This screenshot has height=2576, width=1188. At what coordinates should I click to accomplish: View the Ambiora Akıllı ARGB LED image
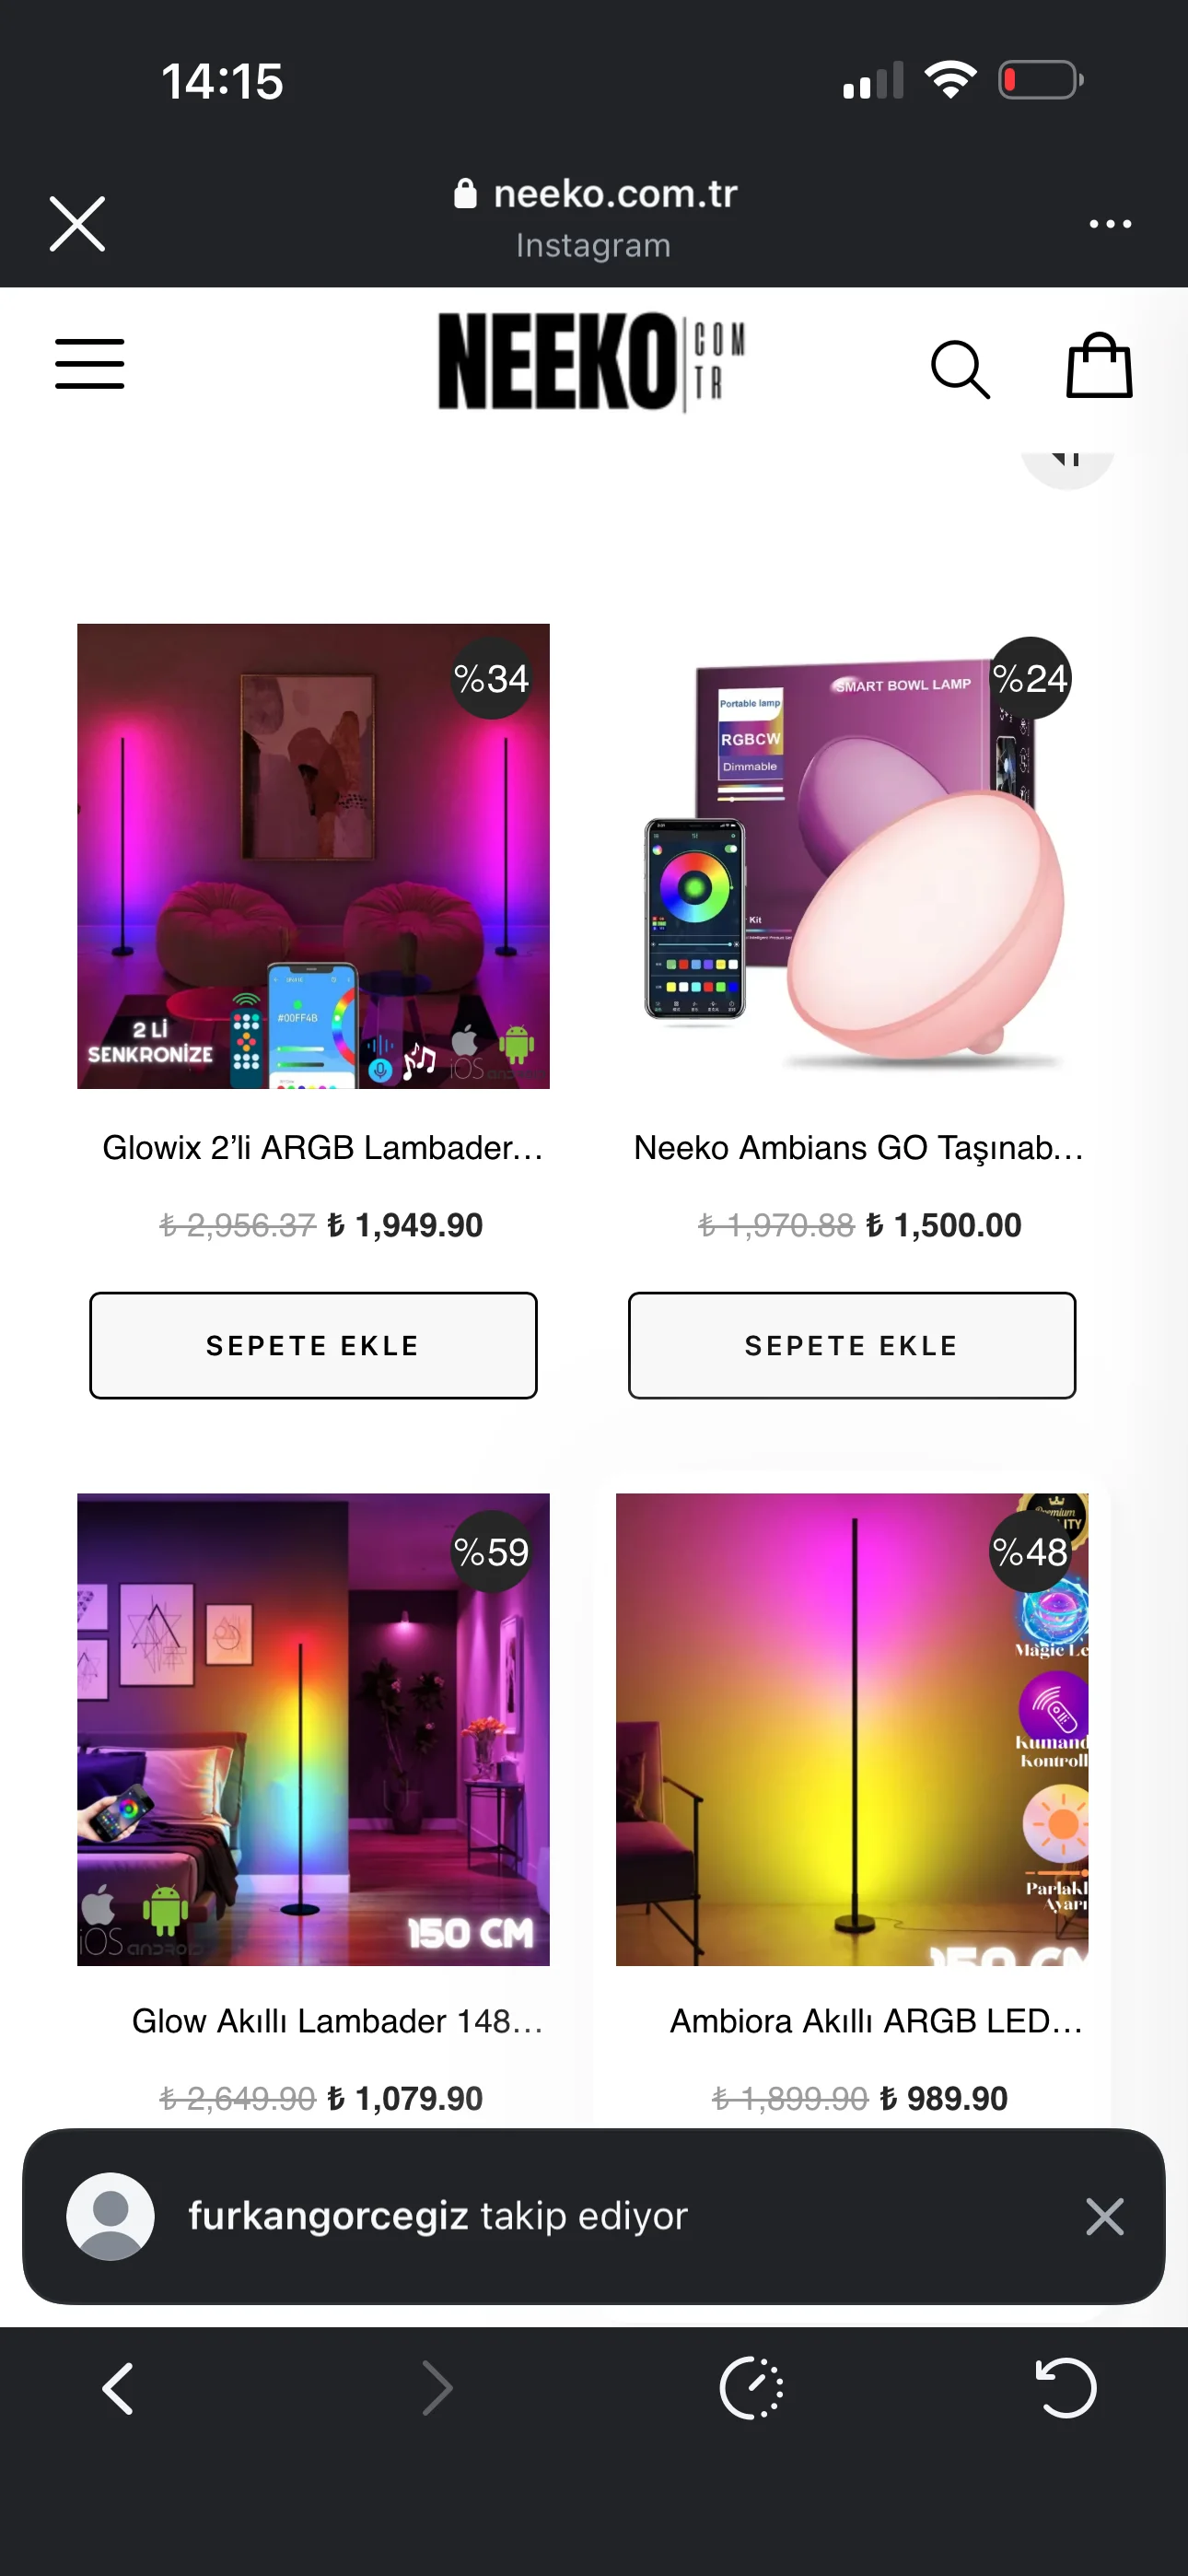[x=852, y=1729]
